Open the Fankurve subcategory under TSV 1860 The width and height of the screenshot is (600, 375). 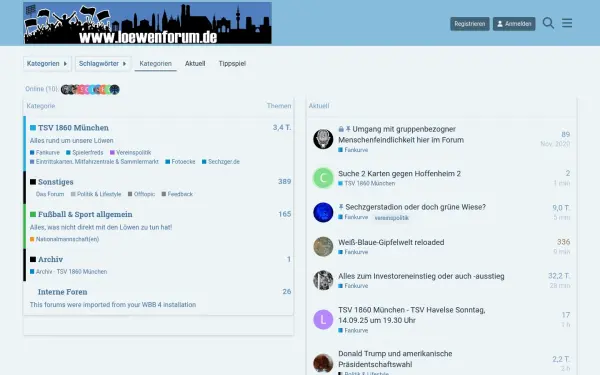pos(45,152)
